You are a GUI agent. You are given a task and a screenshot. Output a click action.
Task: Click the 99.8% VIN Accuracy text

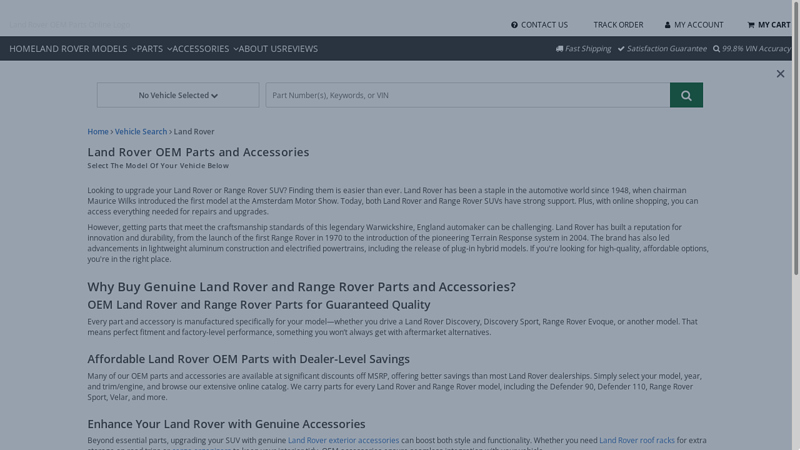click(756, 48)
